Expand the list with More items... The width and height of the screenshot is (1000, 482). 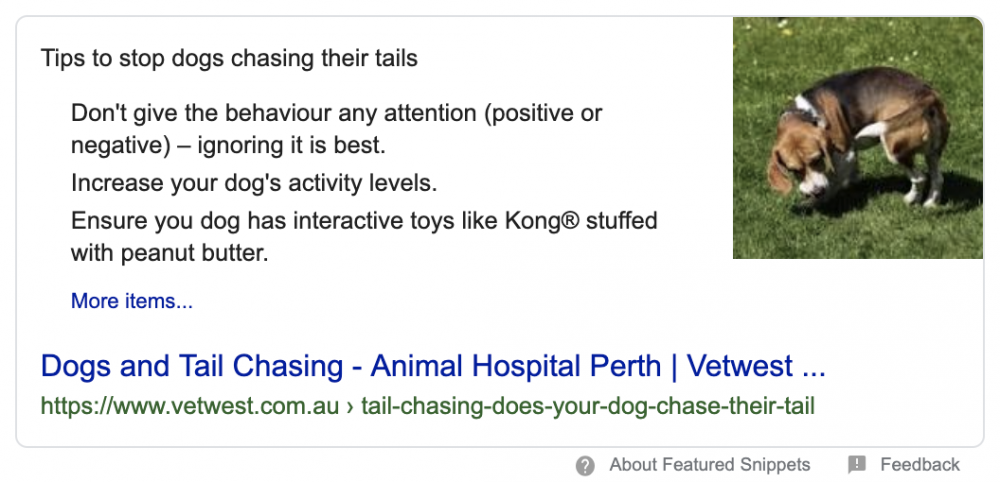(x=132, y=301)
